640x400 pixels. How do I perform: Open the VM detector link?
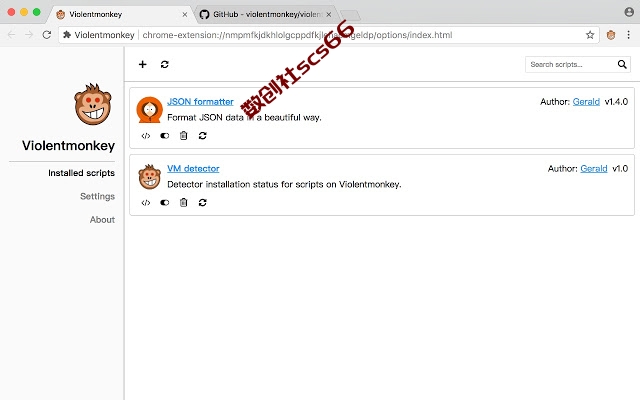(x=193, y=169)
